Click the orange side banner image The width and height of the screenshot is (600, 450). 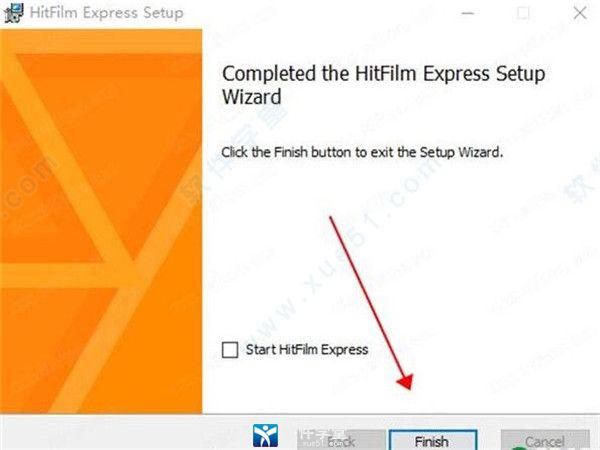coord(101,221)
